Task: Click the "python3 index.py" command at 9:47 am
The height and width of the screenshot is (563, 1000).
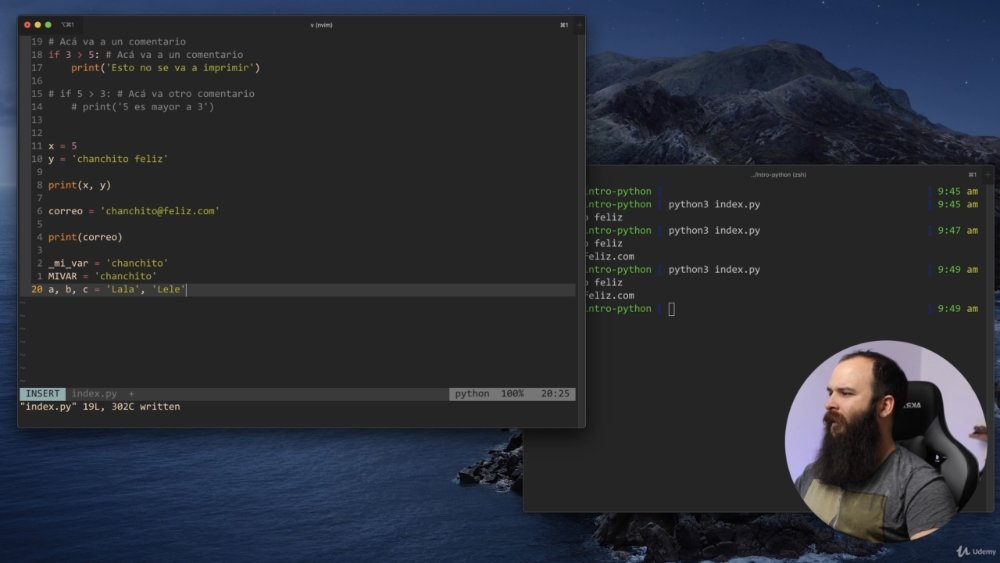Action: click(x=714, y=231)
